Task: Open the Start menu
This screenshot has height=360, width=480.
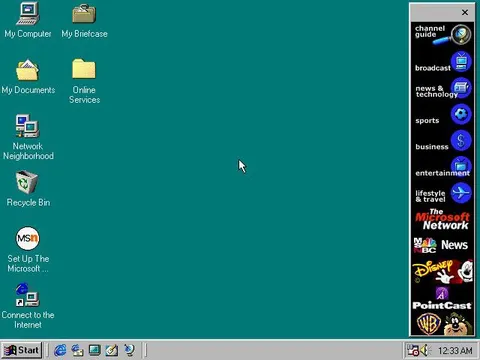Action: (x=22, y=350)
